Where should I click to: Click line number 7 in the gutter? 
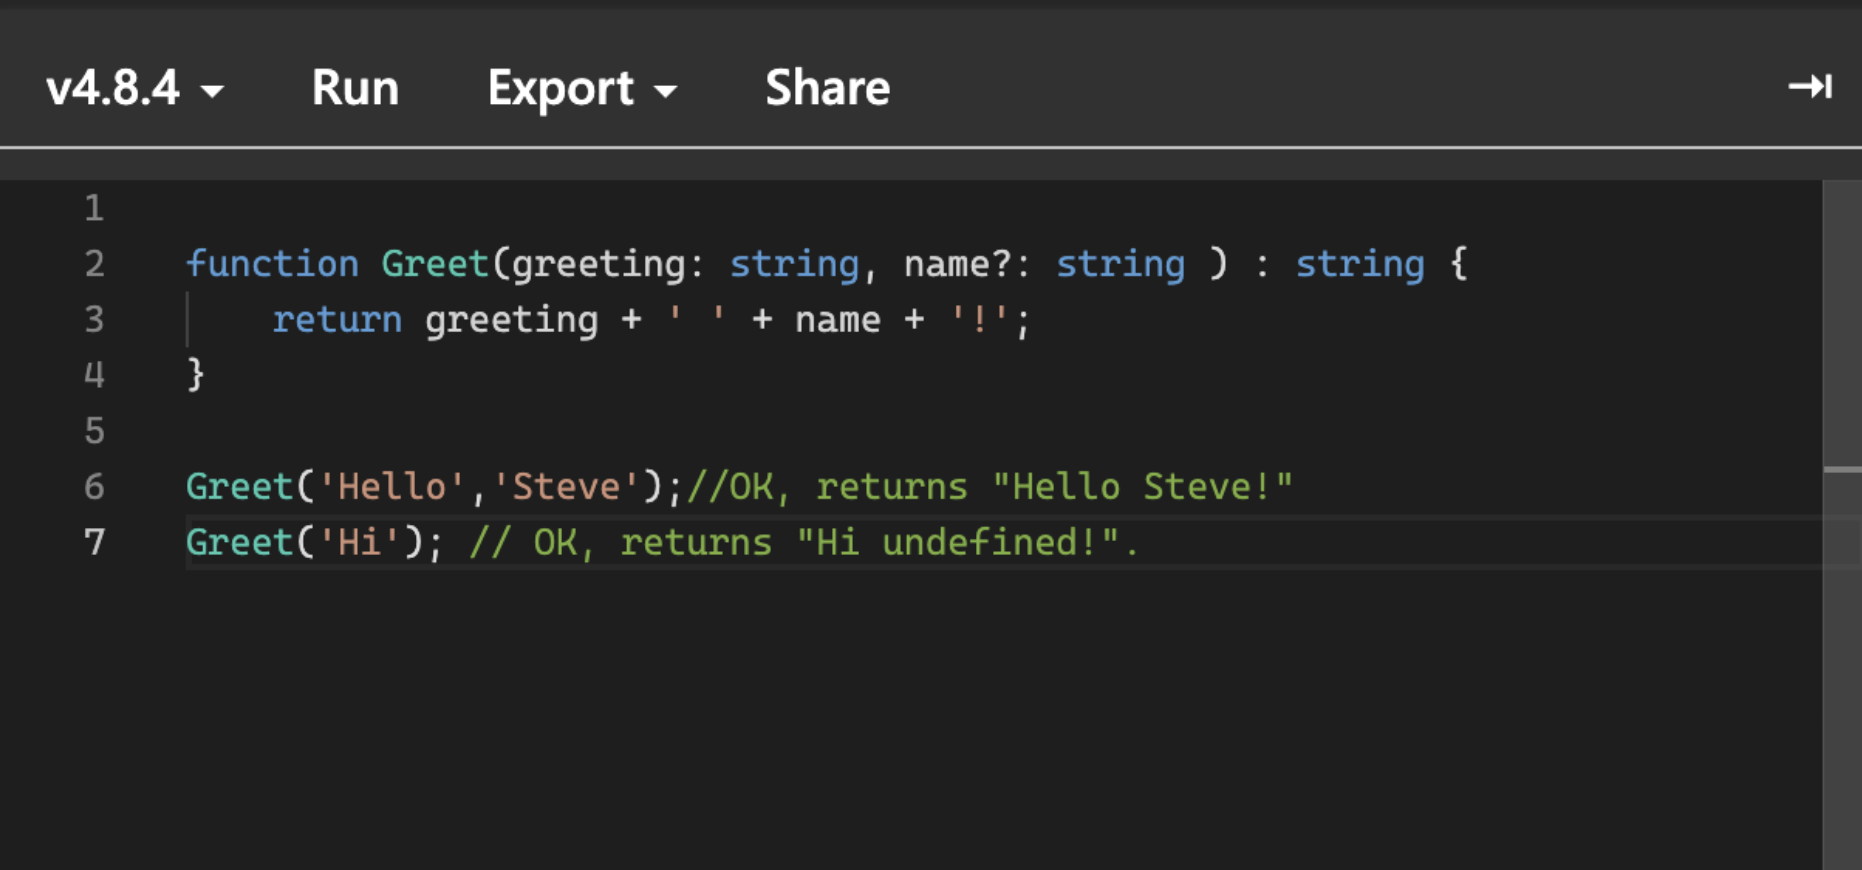click(94, 542)
